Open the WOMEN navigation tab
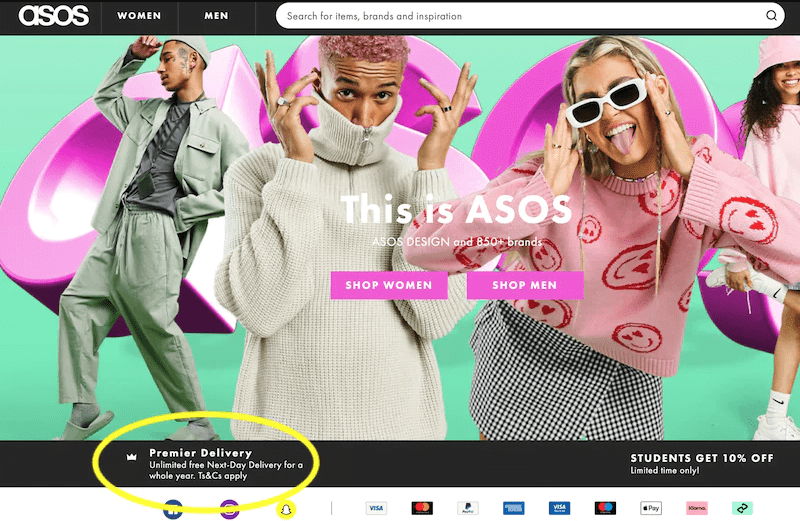The width and height of the screenshot is (800, 521). (x=139, y=16)
